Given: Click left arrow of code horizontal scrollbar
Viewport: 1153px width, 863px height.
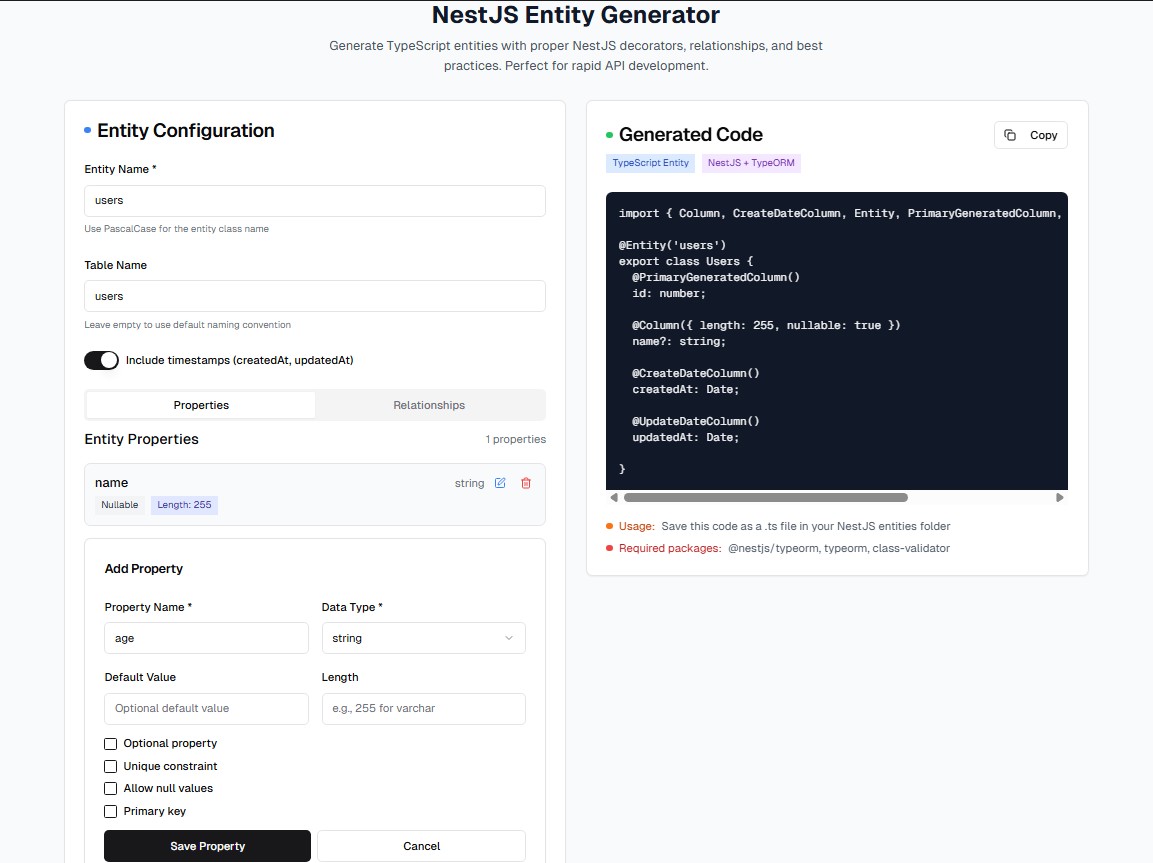Looking at the screenshot, I should 614,498.
